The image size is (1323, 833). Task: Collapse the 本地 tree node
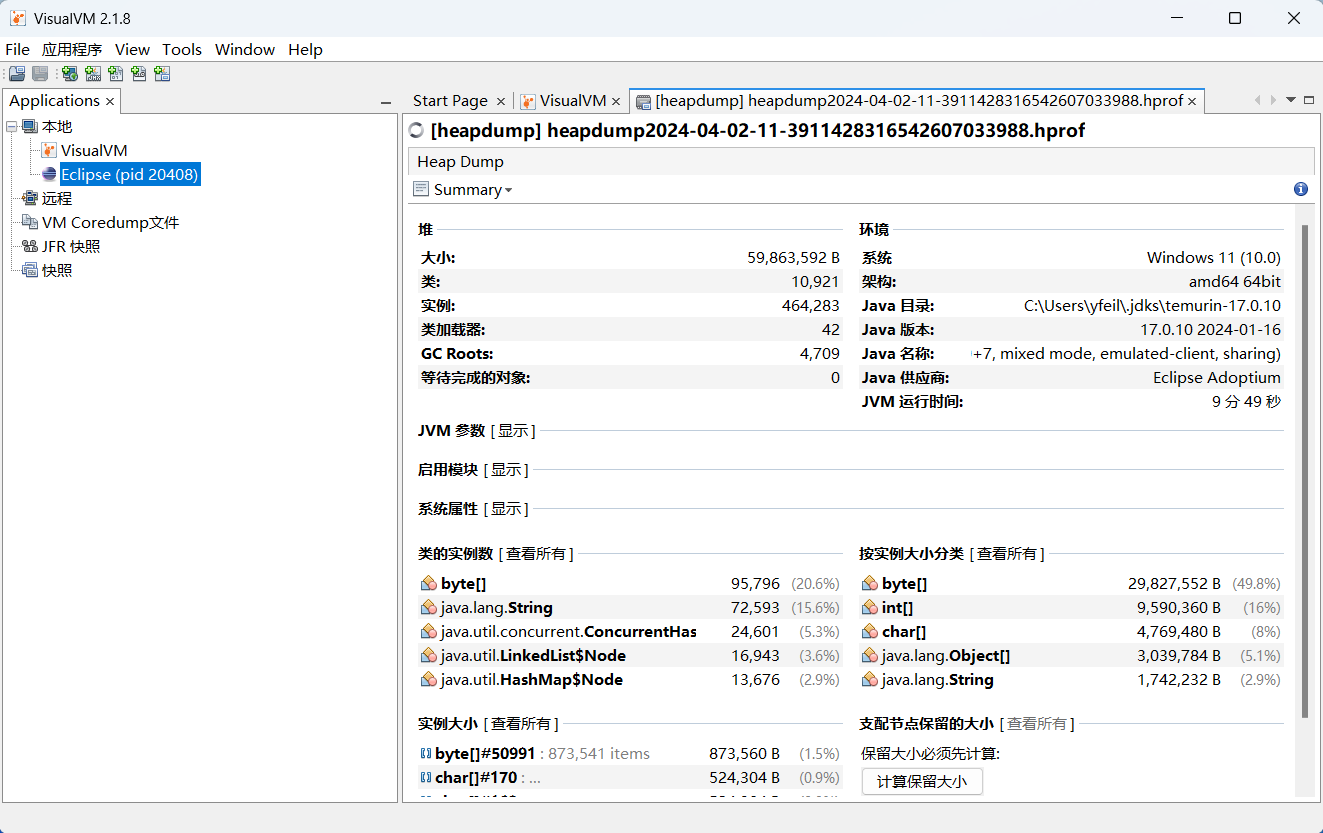coord(10,126)
